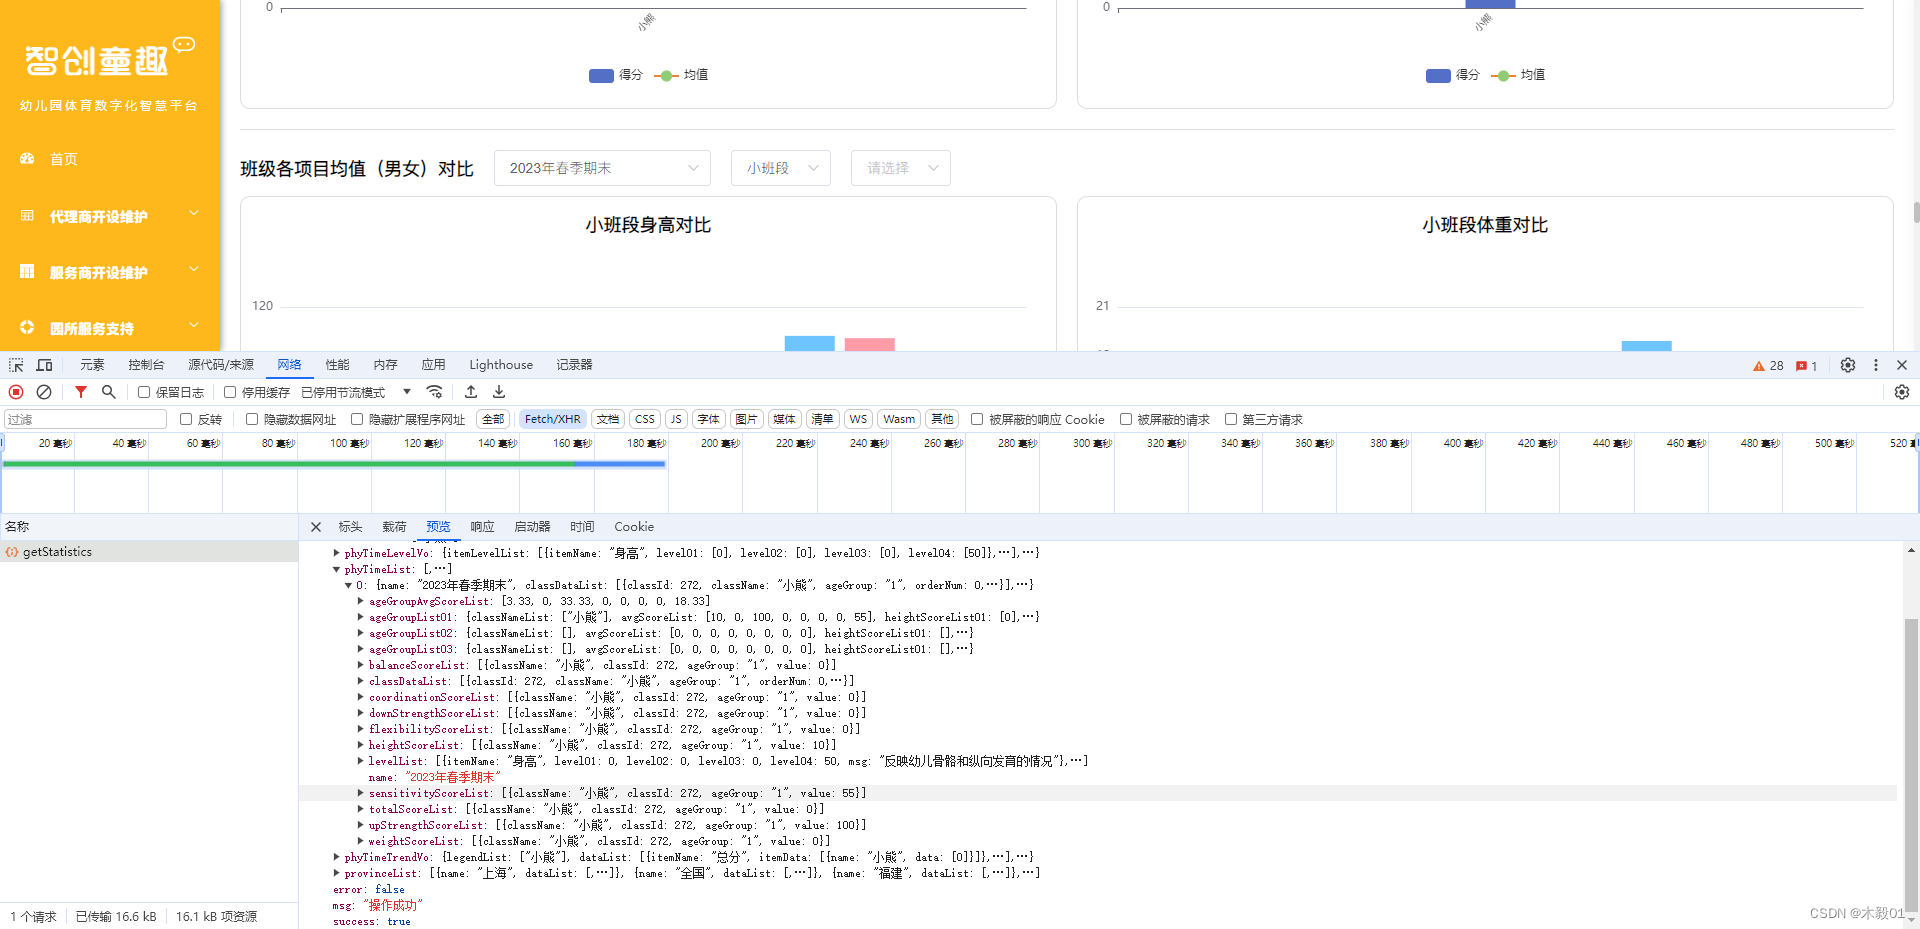Expand ageGroupAvgScoreList JSON node
The width and height of the screenshot is (1920, 929).
[360, 601]
